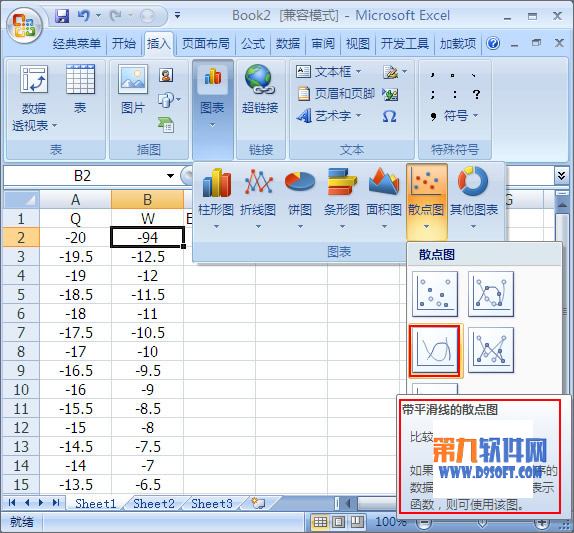Insert Clip Art

pyautogui.click(x=166, y=75)
